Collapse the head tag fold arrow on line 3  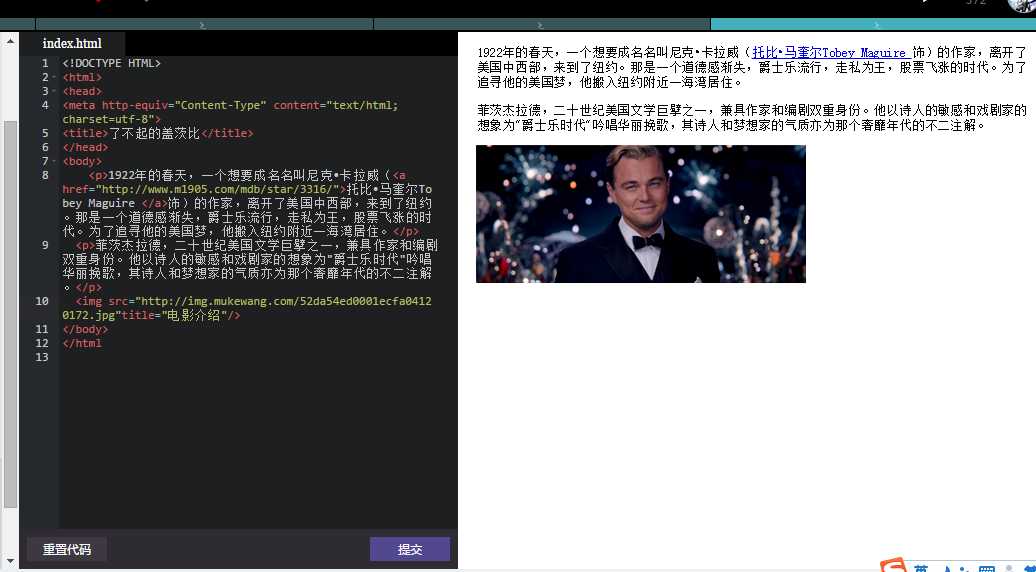click(54, 91)
